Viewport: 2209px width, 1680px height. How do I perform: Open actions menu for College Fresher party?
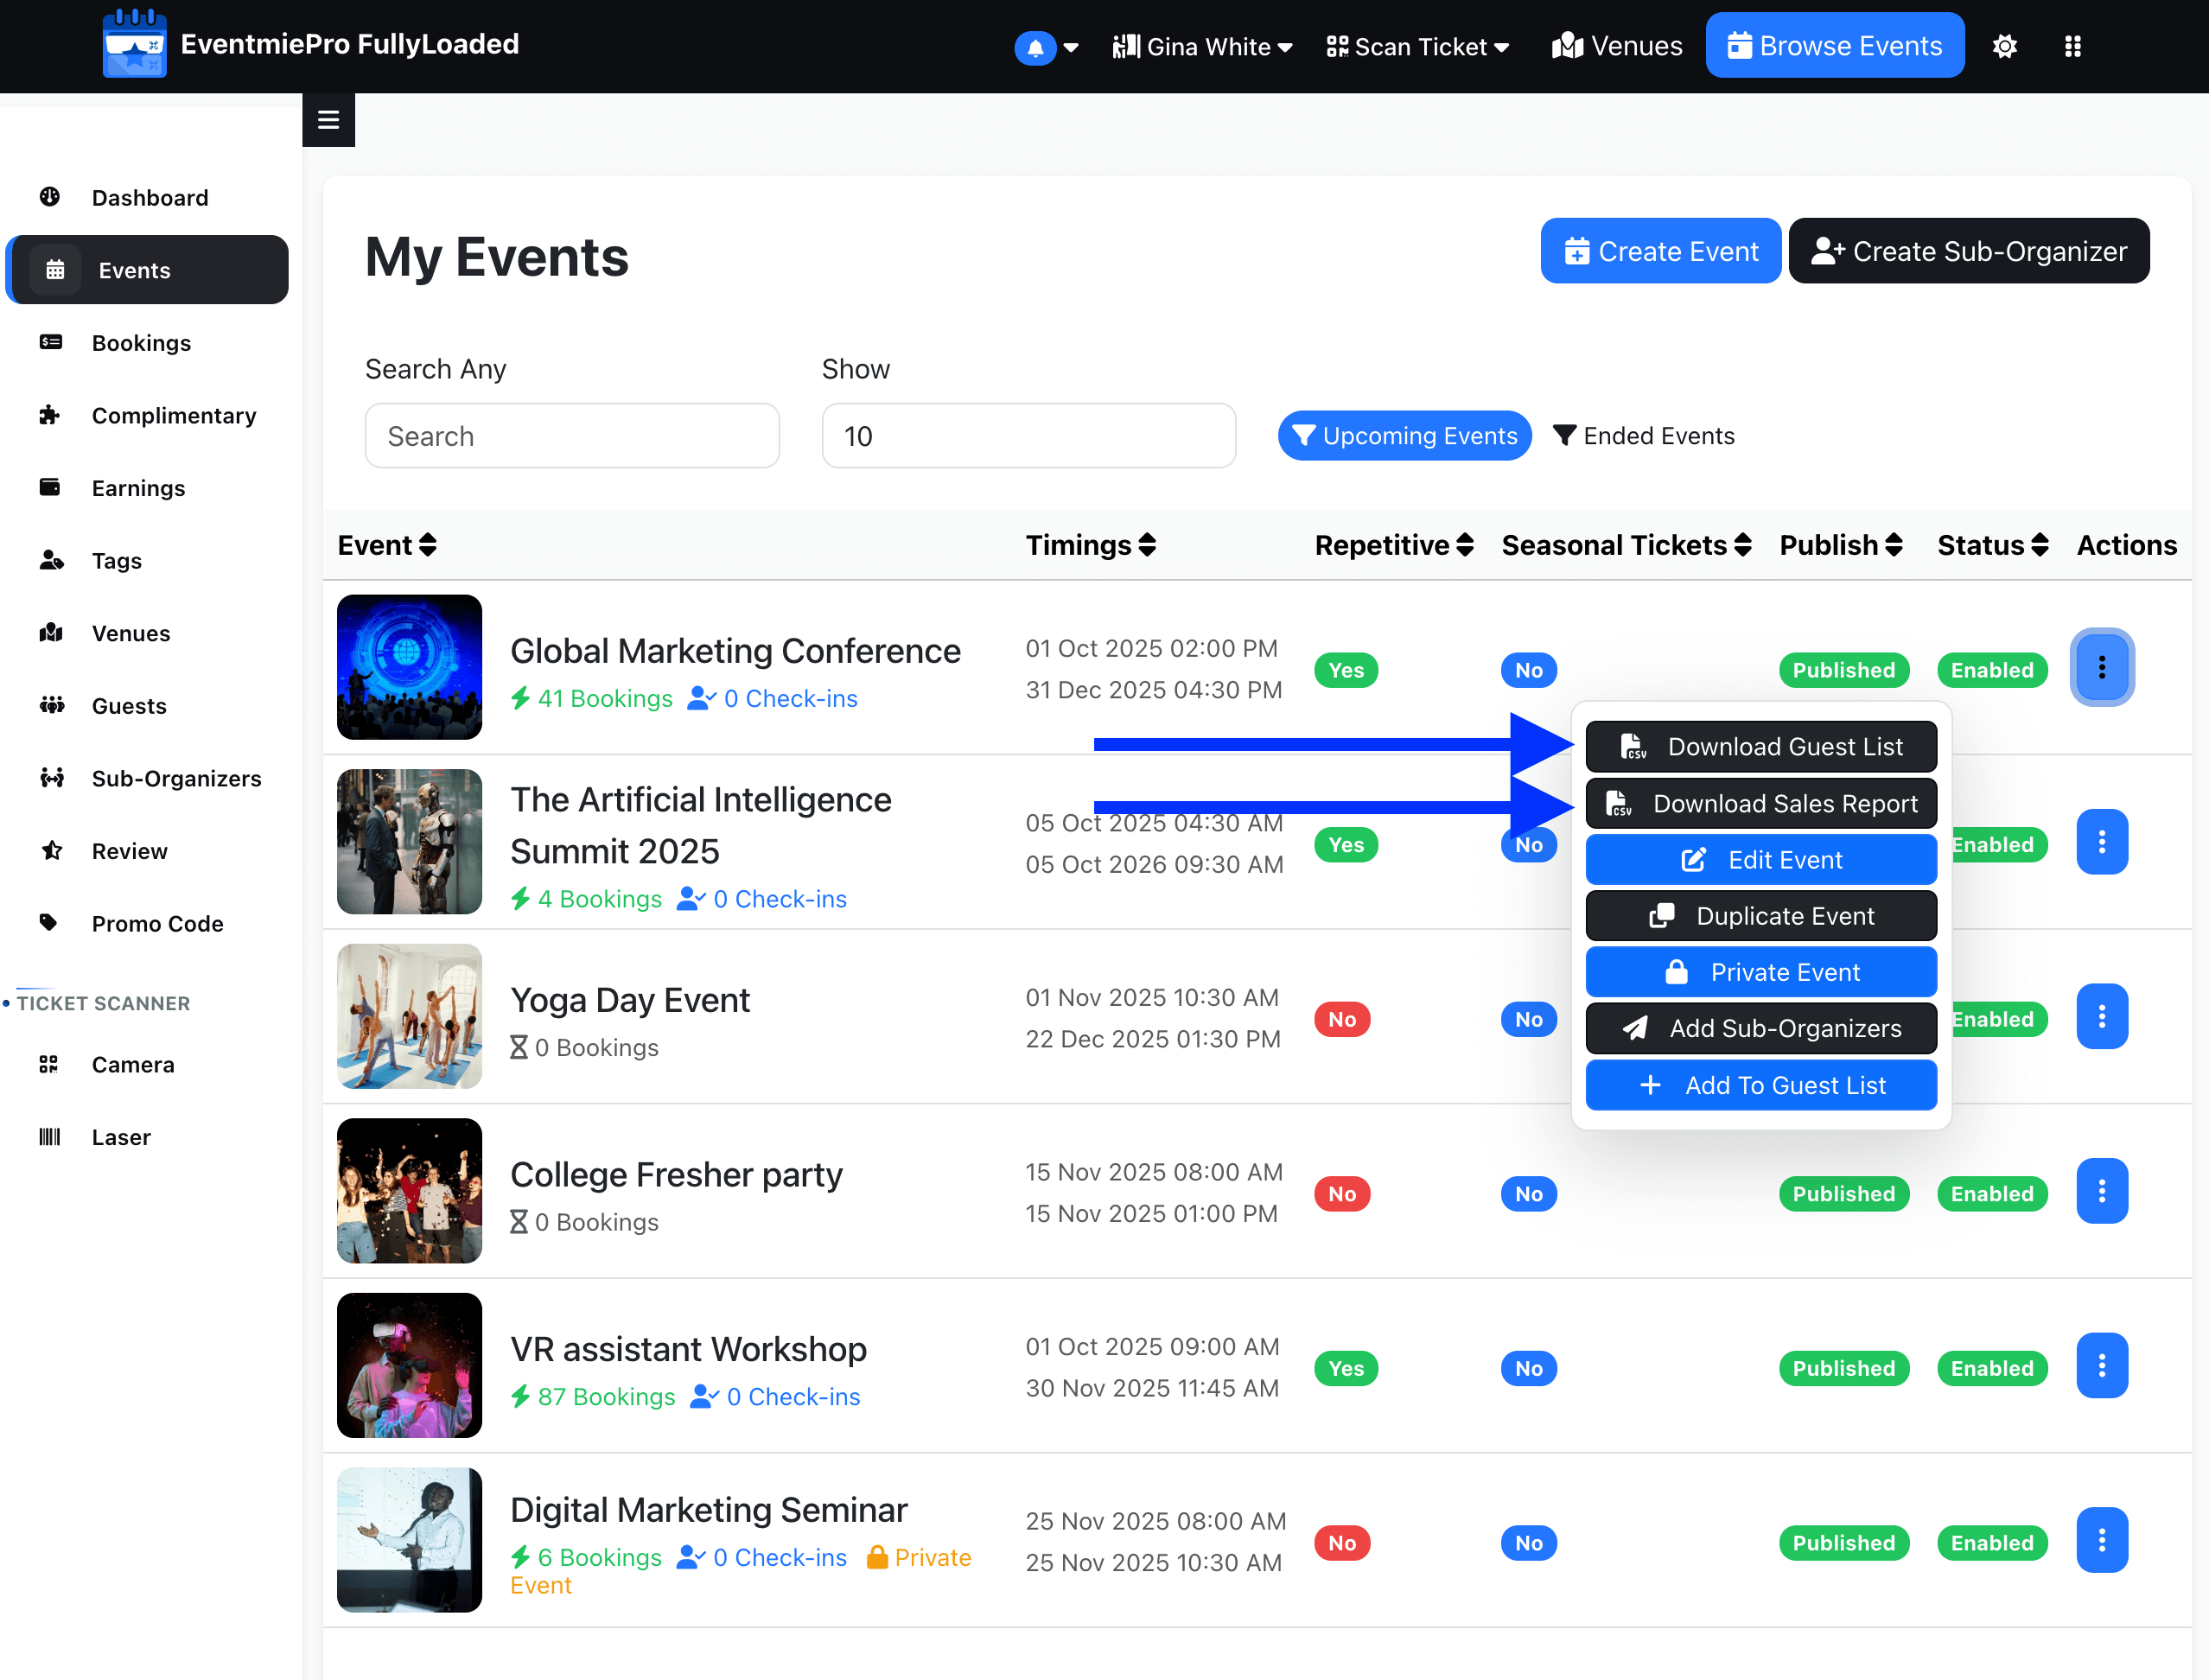[x=2101, y=1191]
